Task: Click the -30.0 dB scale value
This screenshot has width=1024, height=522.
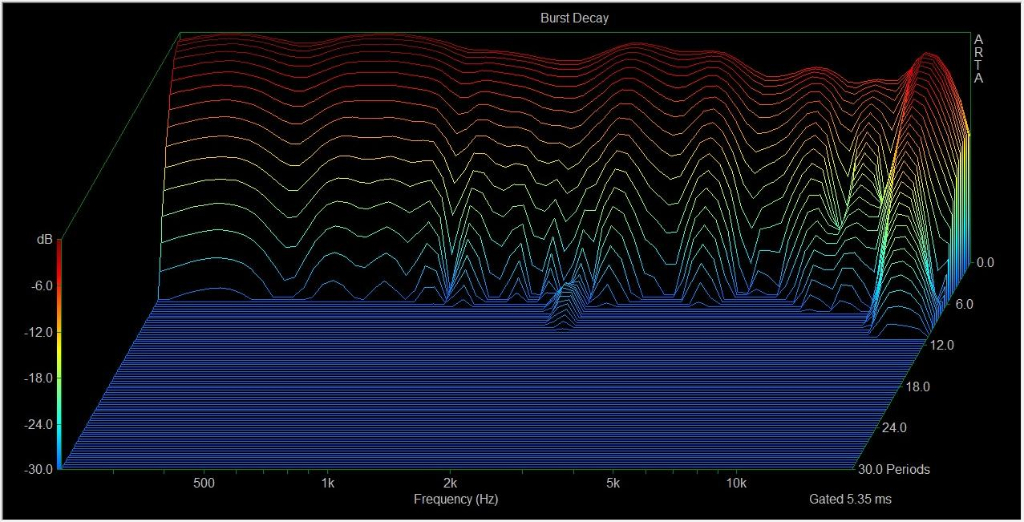Action: click(x=37, y=469)
